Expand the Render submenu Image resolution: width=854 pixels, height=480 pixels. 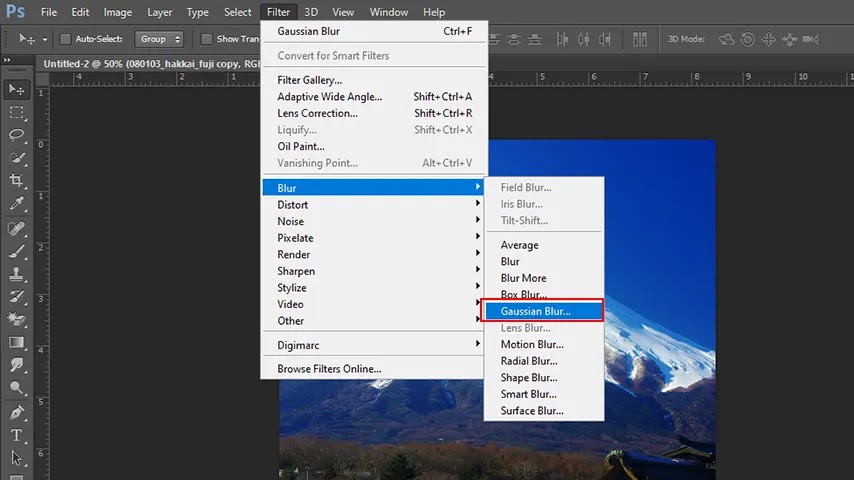373,254
